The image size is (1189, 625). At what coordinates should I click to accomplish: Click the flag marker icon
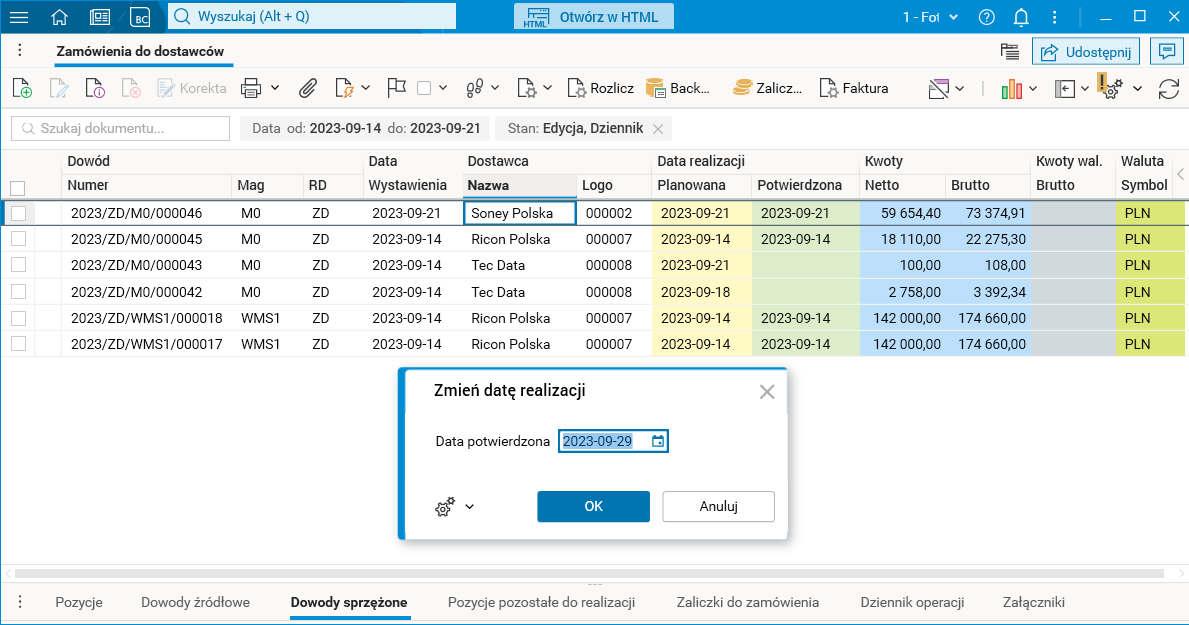[396, 89]
